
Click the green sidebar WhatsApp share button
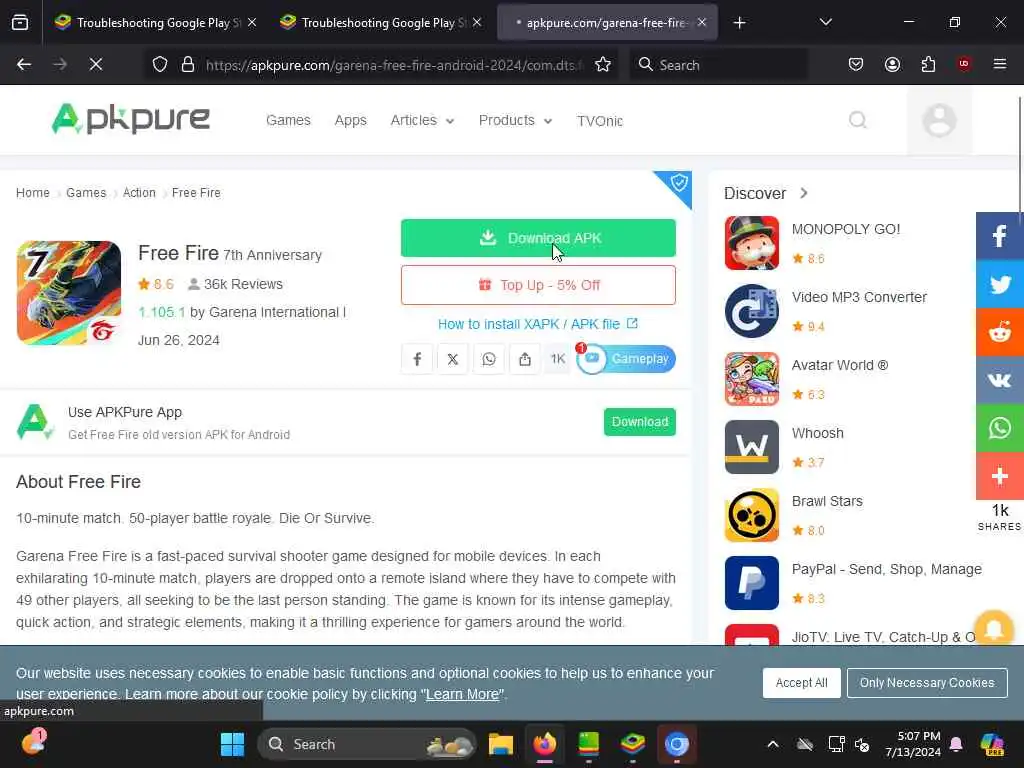pyautogui.click(x=1000, y=428)
